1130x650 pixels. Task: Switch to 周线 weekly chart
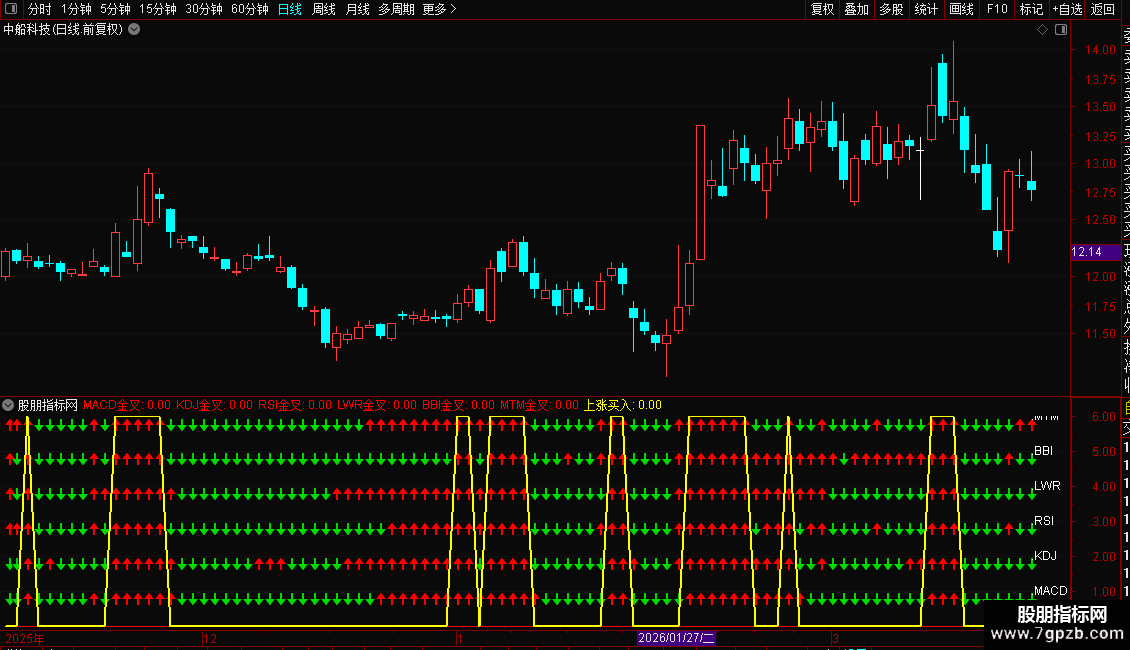[x=324, y=9]
